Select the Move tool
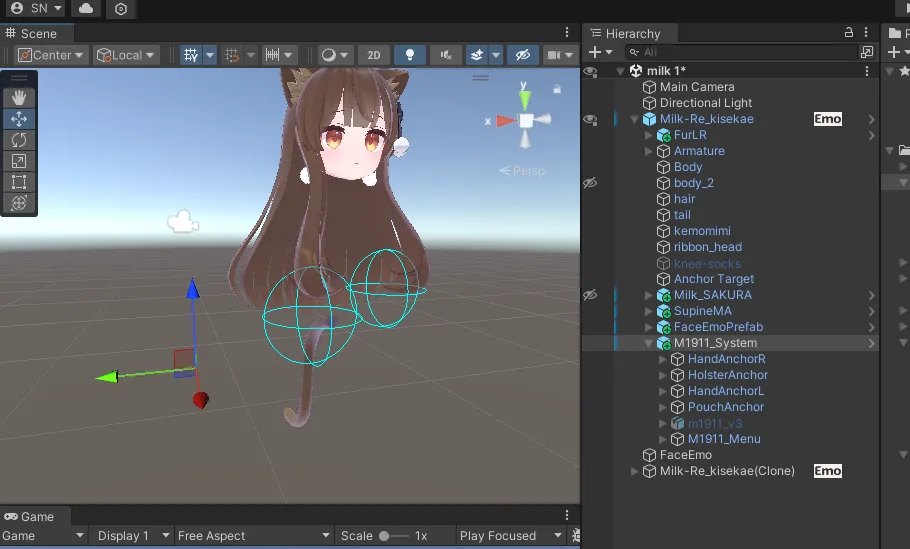The width and height of the screenshot is (910, 549). click(19, 119)
